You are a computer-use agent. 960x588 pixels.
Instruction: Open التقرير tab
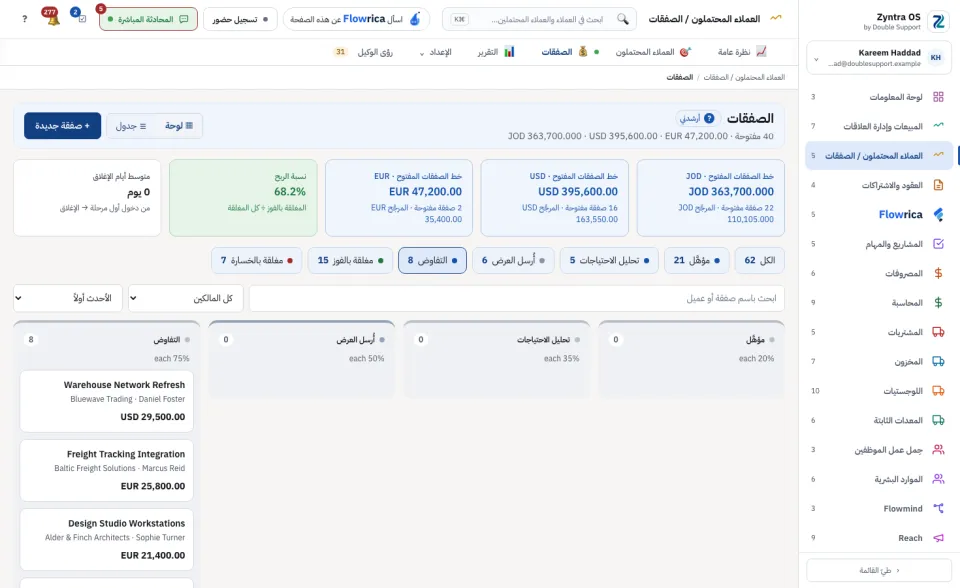[496, 52]
